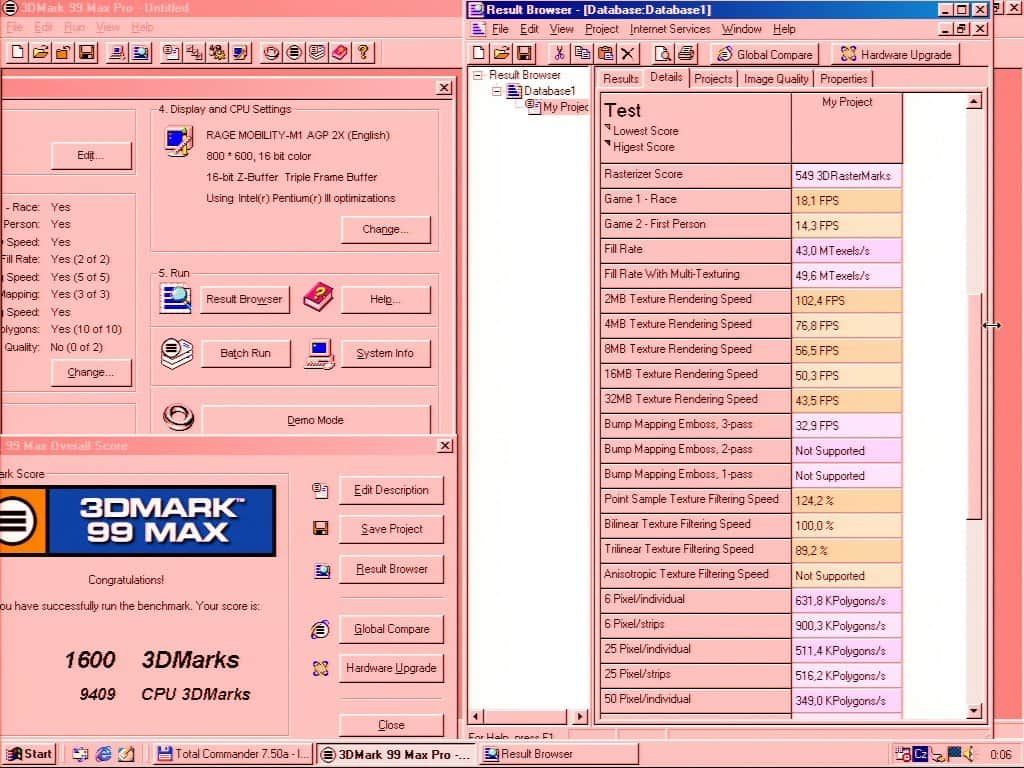Click Batch Run button
The height and width of the screenshot is (768, 1024).
(246, 353)
